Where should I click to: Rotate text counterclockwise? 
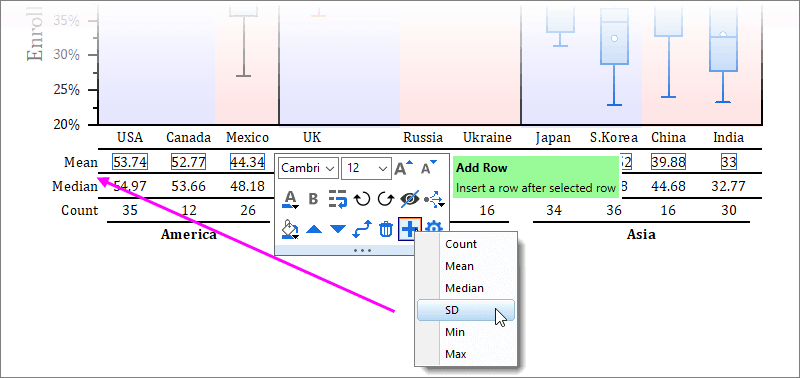(x=362, y=198)
